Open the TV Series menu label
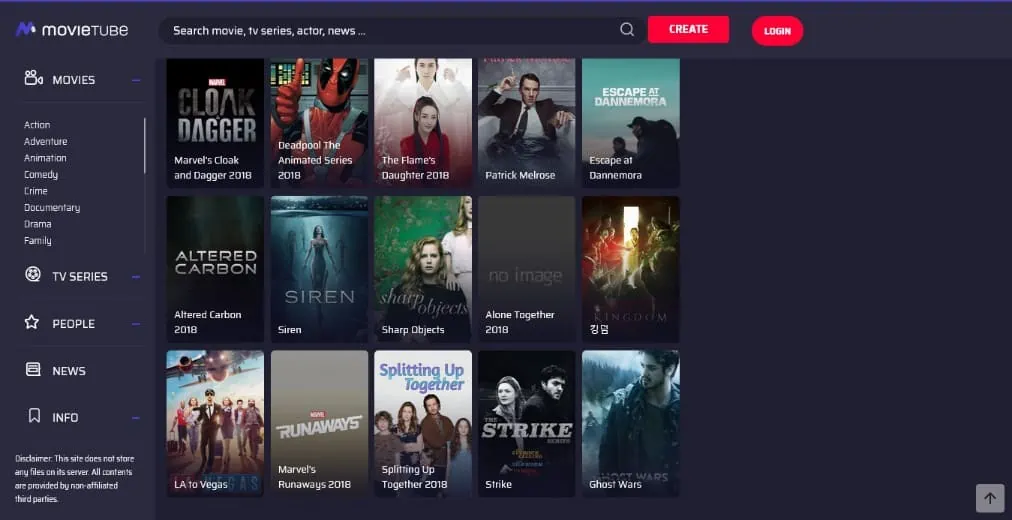Screen dimensions: 1012x520 [x=80, y=277]
